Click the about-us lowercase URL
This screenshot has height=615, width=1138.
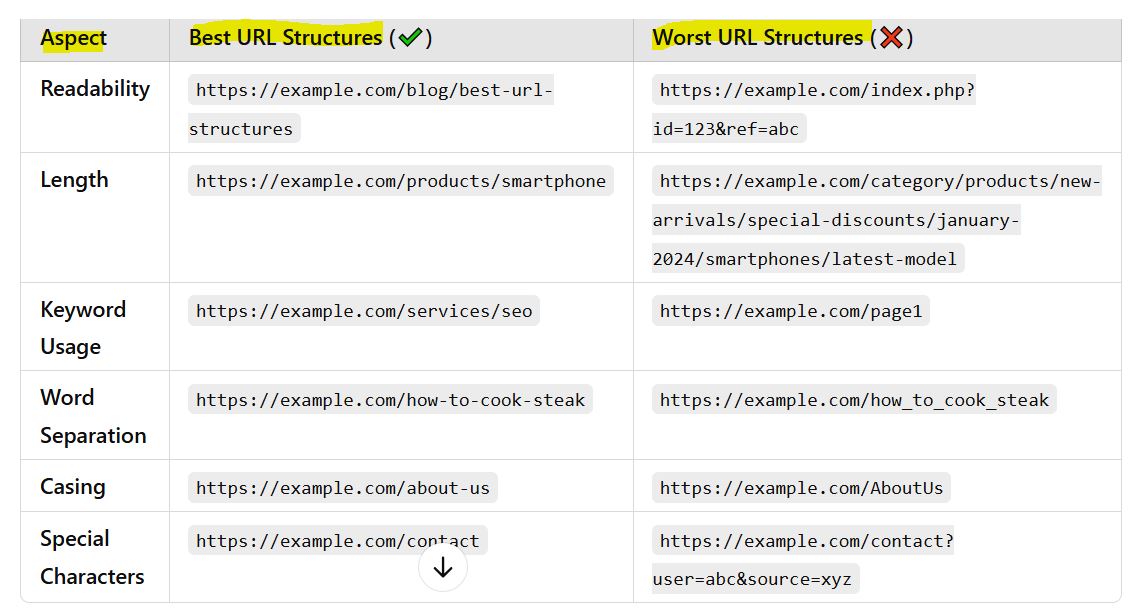point(343,488)
